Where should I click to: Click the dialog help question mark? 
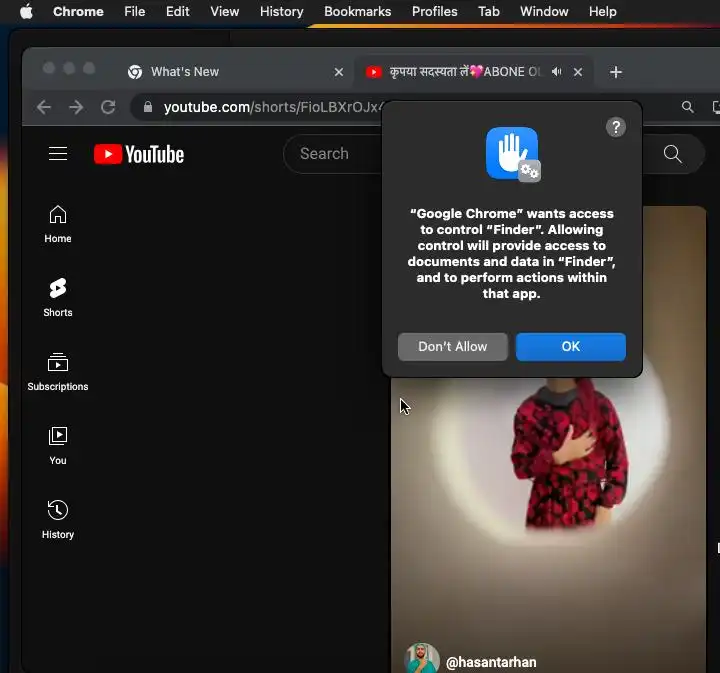click(616, 127)
